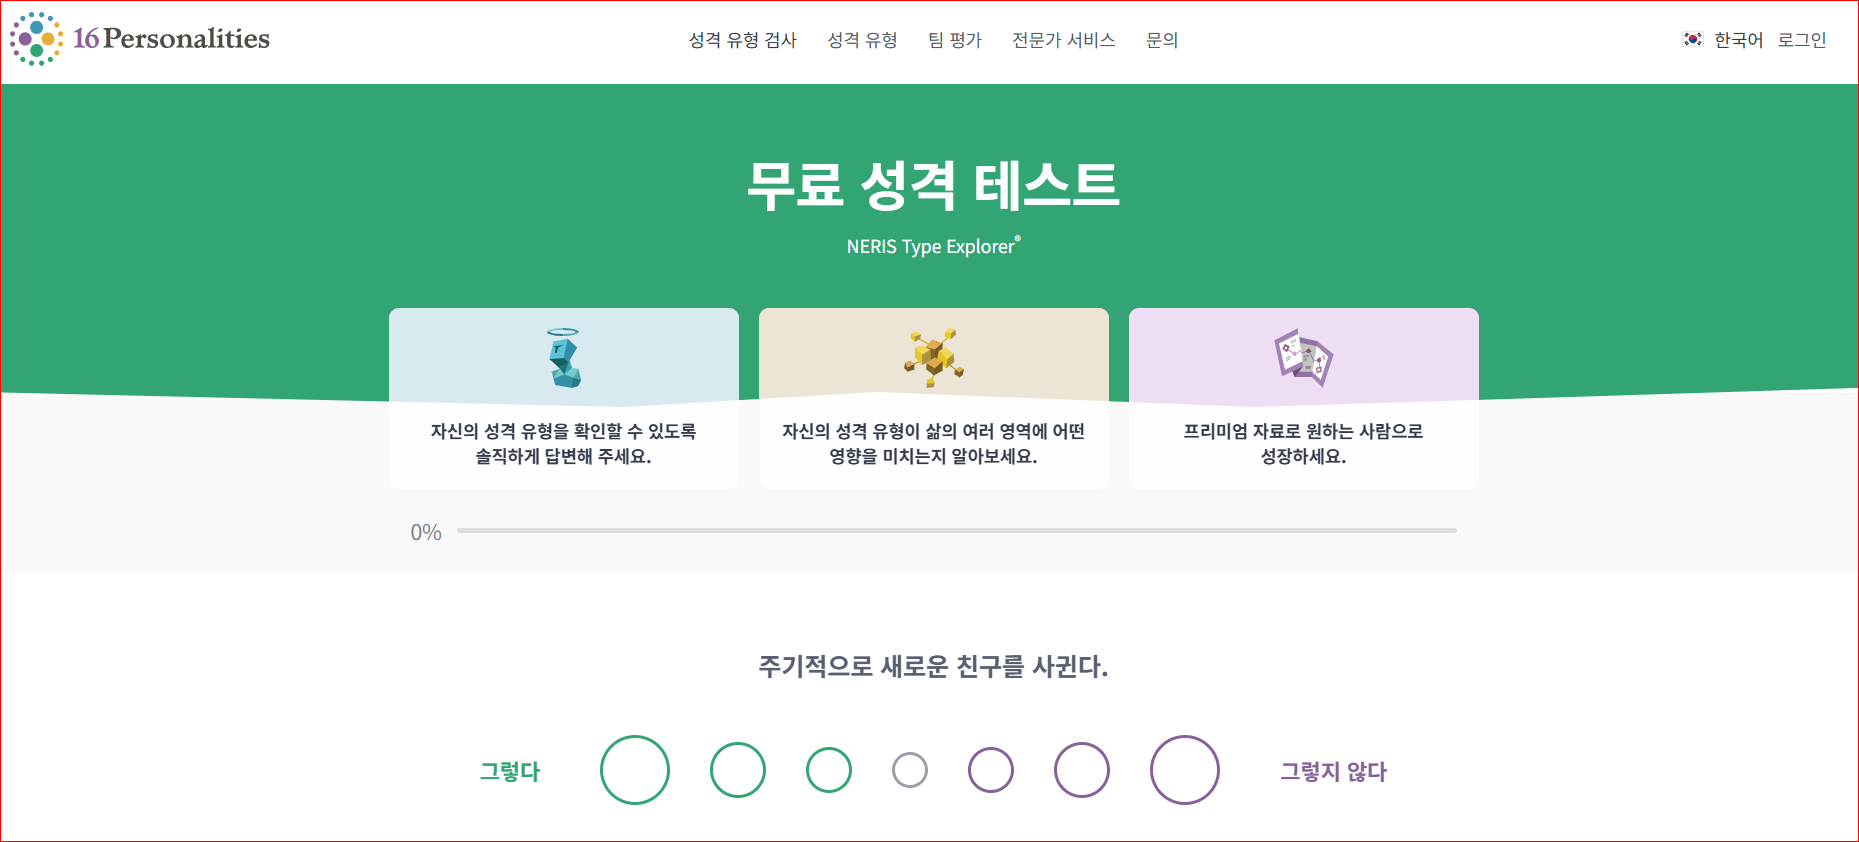Click the NERIS Type Explorer registered trademark symbol
The height and width of the screenshot is (842, 1859).
point(1018,237)
